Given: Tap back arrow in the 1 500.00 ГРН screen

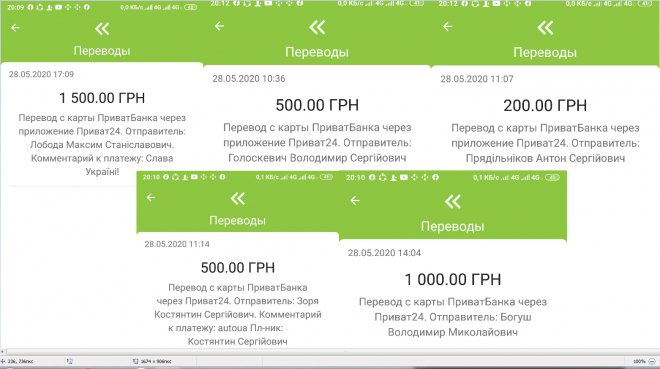Looking at the screenshot, I should [x=15, y=28].
